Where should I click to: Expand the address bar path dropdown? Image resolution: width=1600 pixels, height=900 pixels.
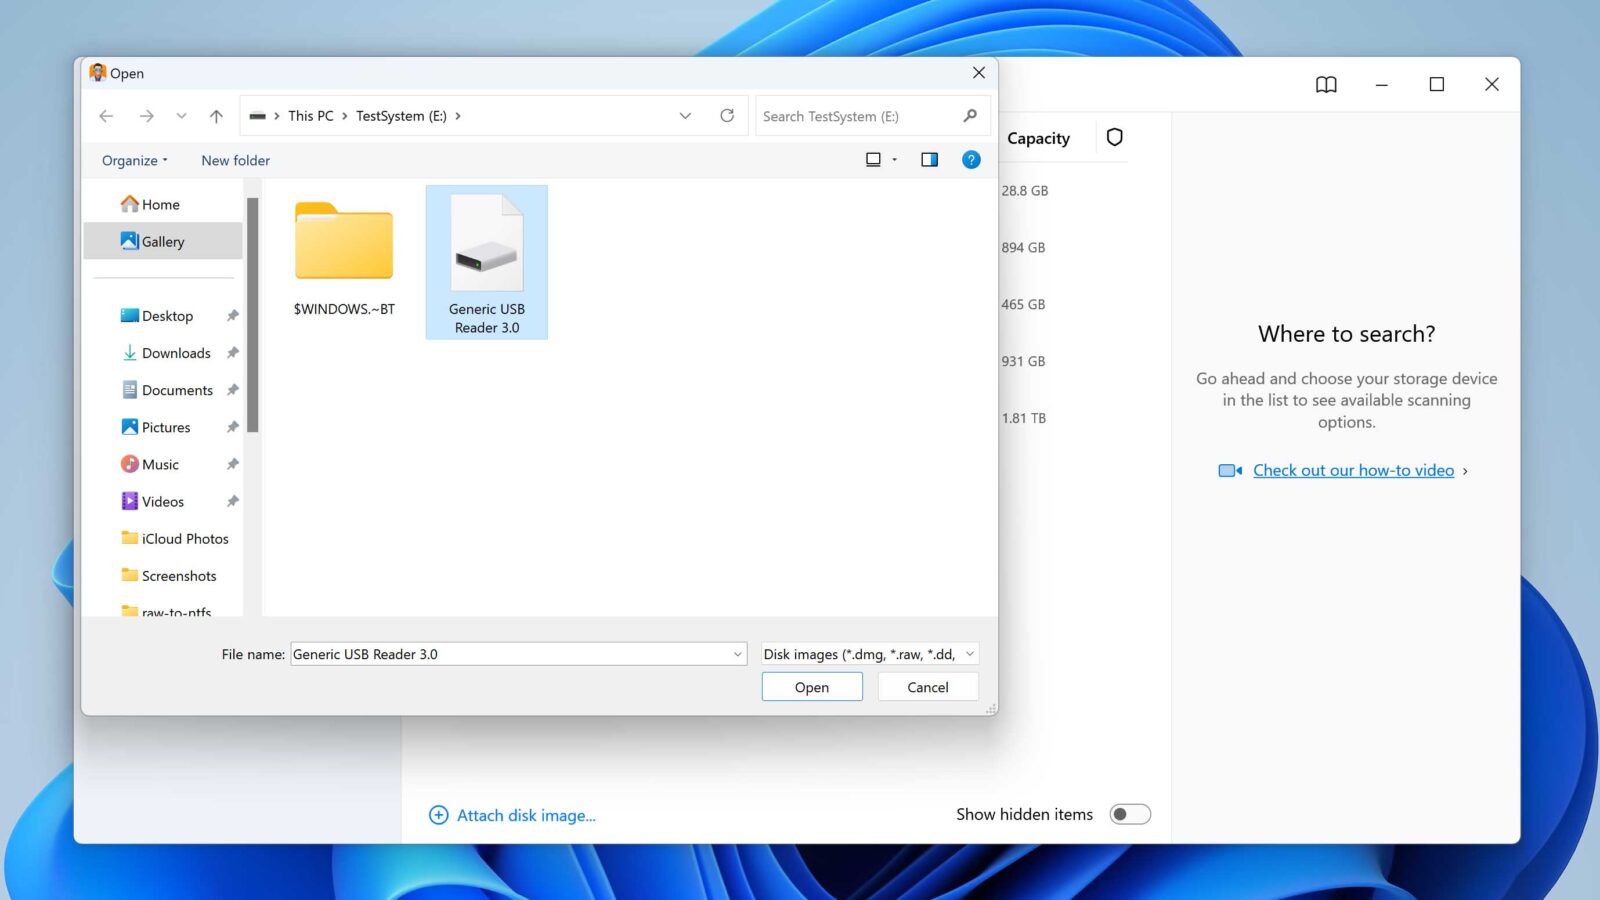click(685, 116)
